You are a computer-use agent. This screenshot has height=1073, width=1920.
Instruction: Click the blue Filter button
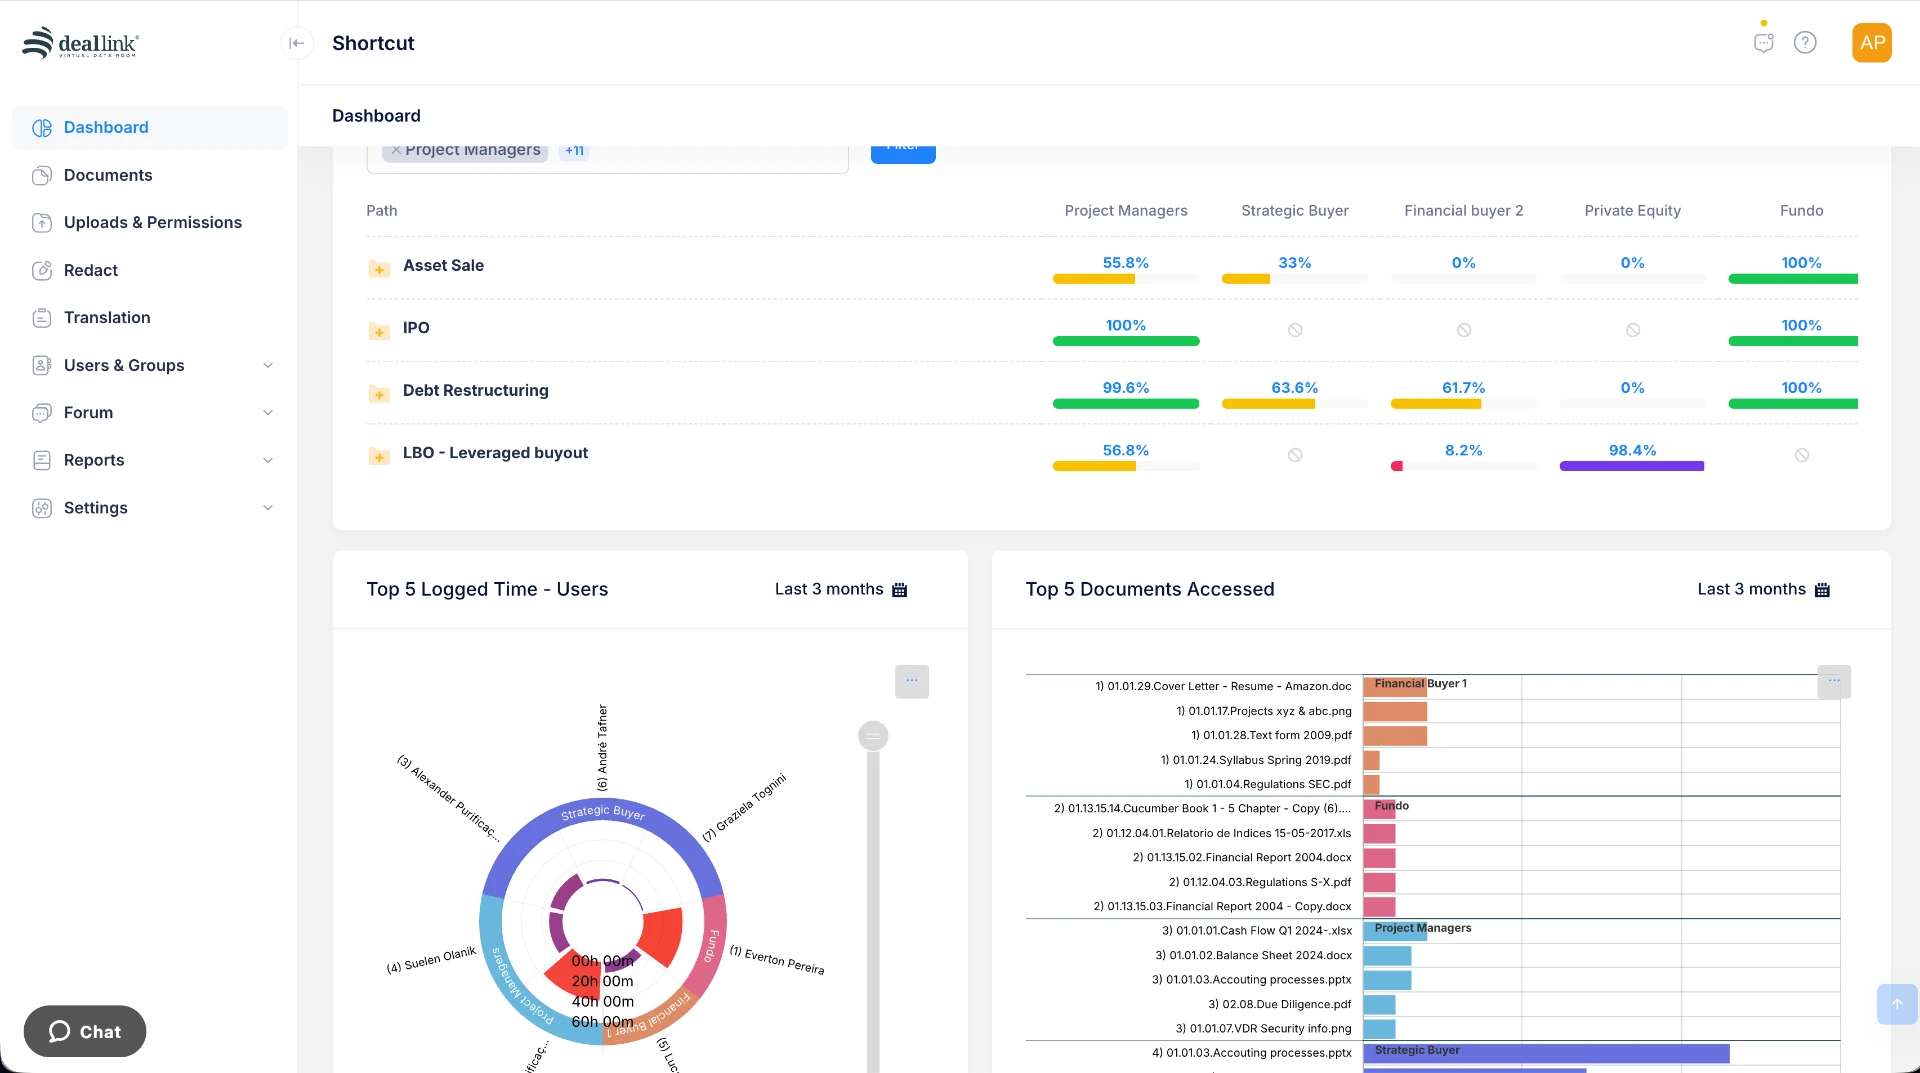tap(903, 154)
